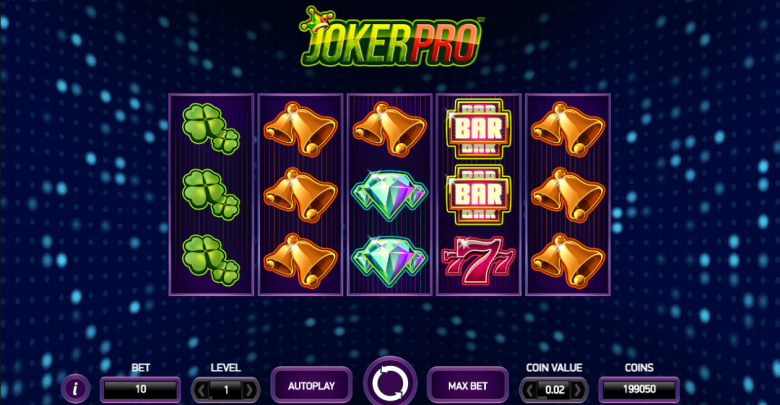This screenshot has height=405, width=780.
Task: Lower the coin value with left arrow
Action: (x=529, y=390)
